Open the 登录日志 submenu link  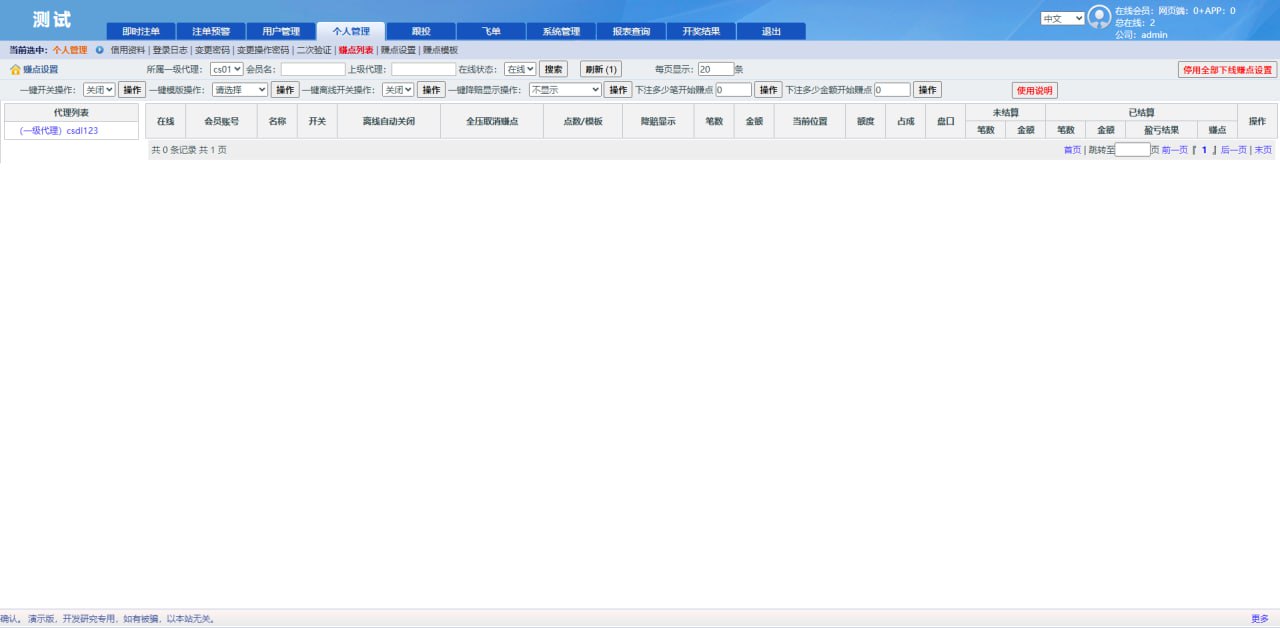coord(170,49)
